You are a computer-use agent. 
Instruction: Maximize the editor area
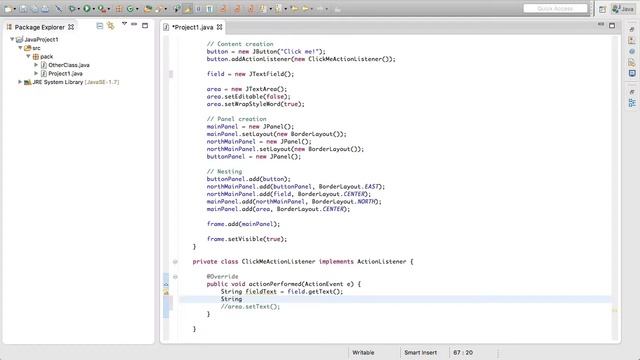click(x=612, y=25)
